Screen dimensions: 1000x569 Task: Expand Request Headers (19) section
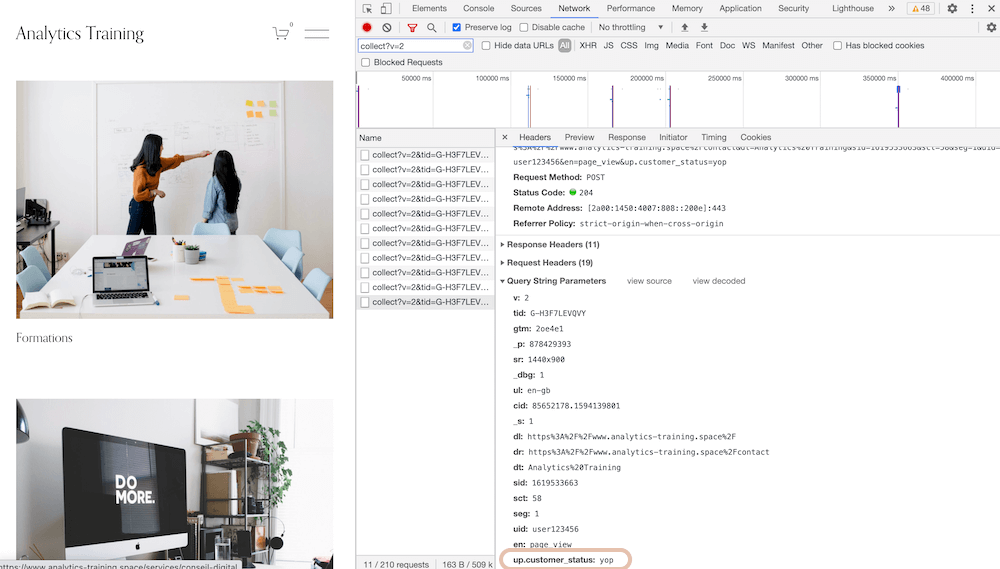[x=547, y=263]
